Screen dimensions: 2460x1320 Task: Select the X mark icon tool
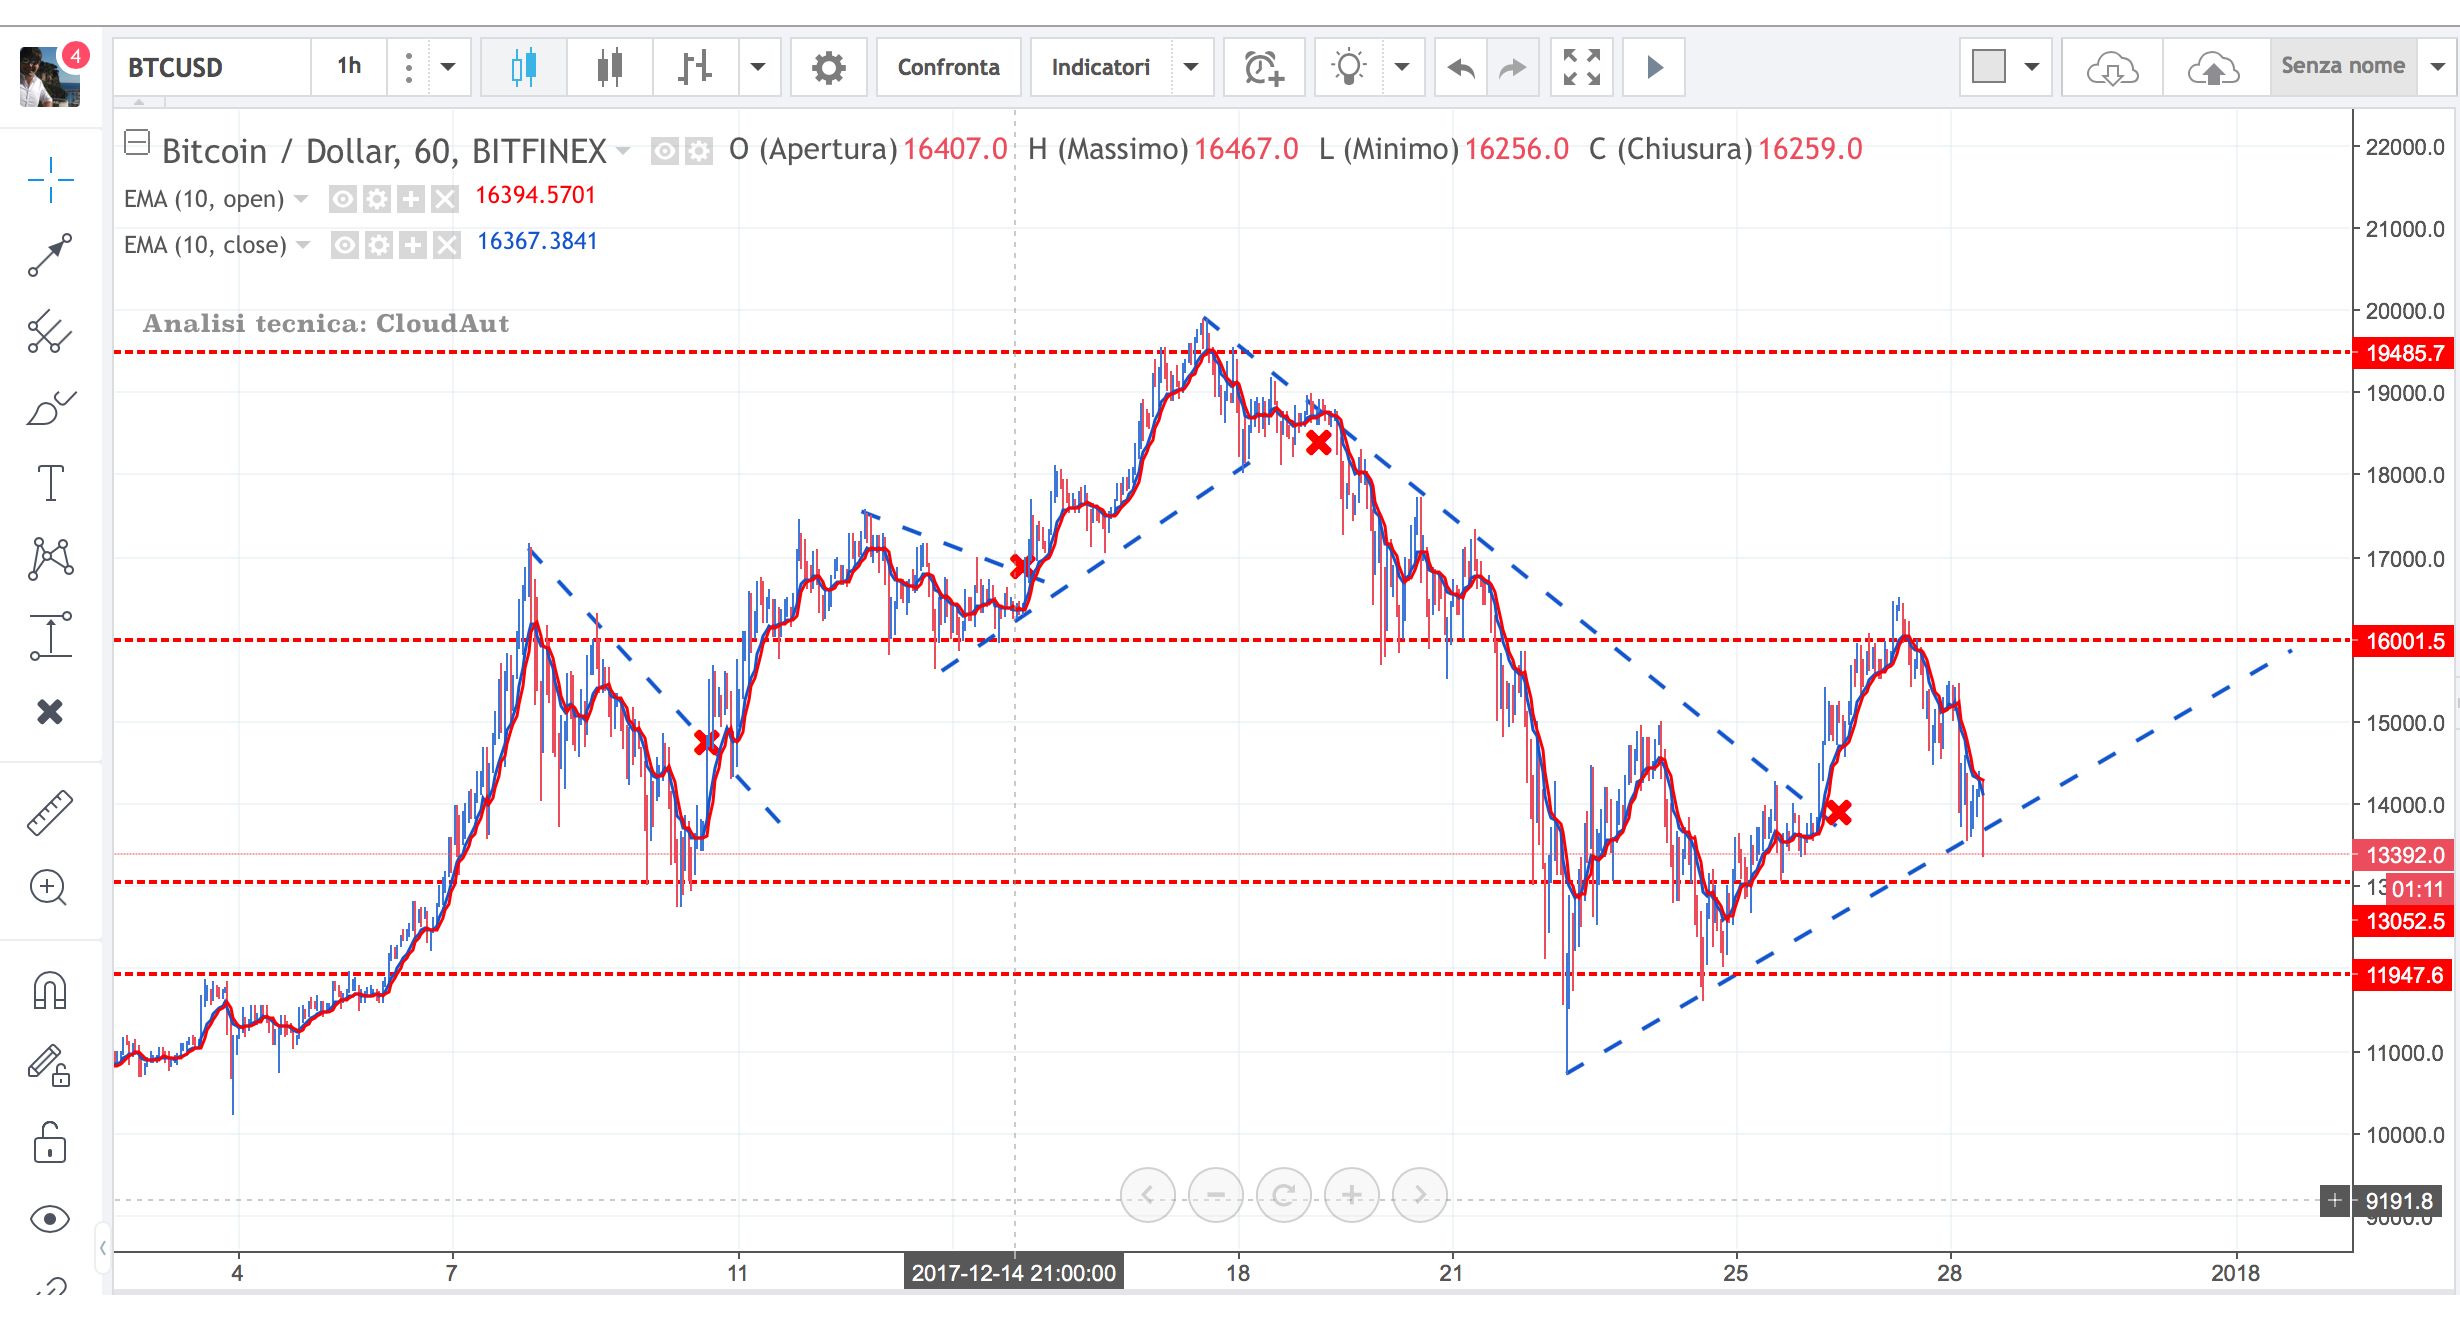pos(50,712)
